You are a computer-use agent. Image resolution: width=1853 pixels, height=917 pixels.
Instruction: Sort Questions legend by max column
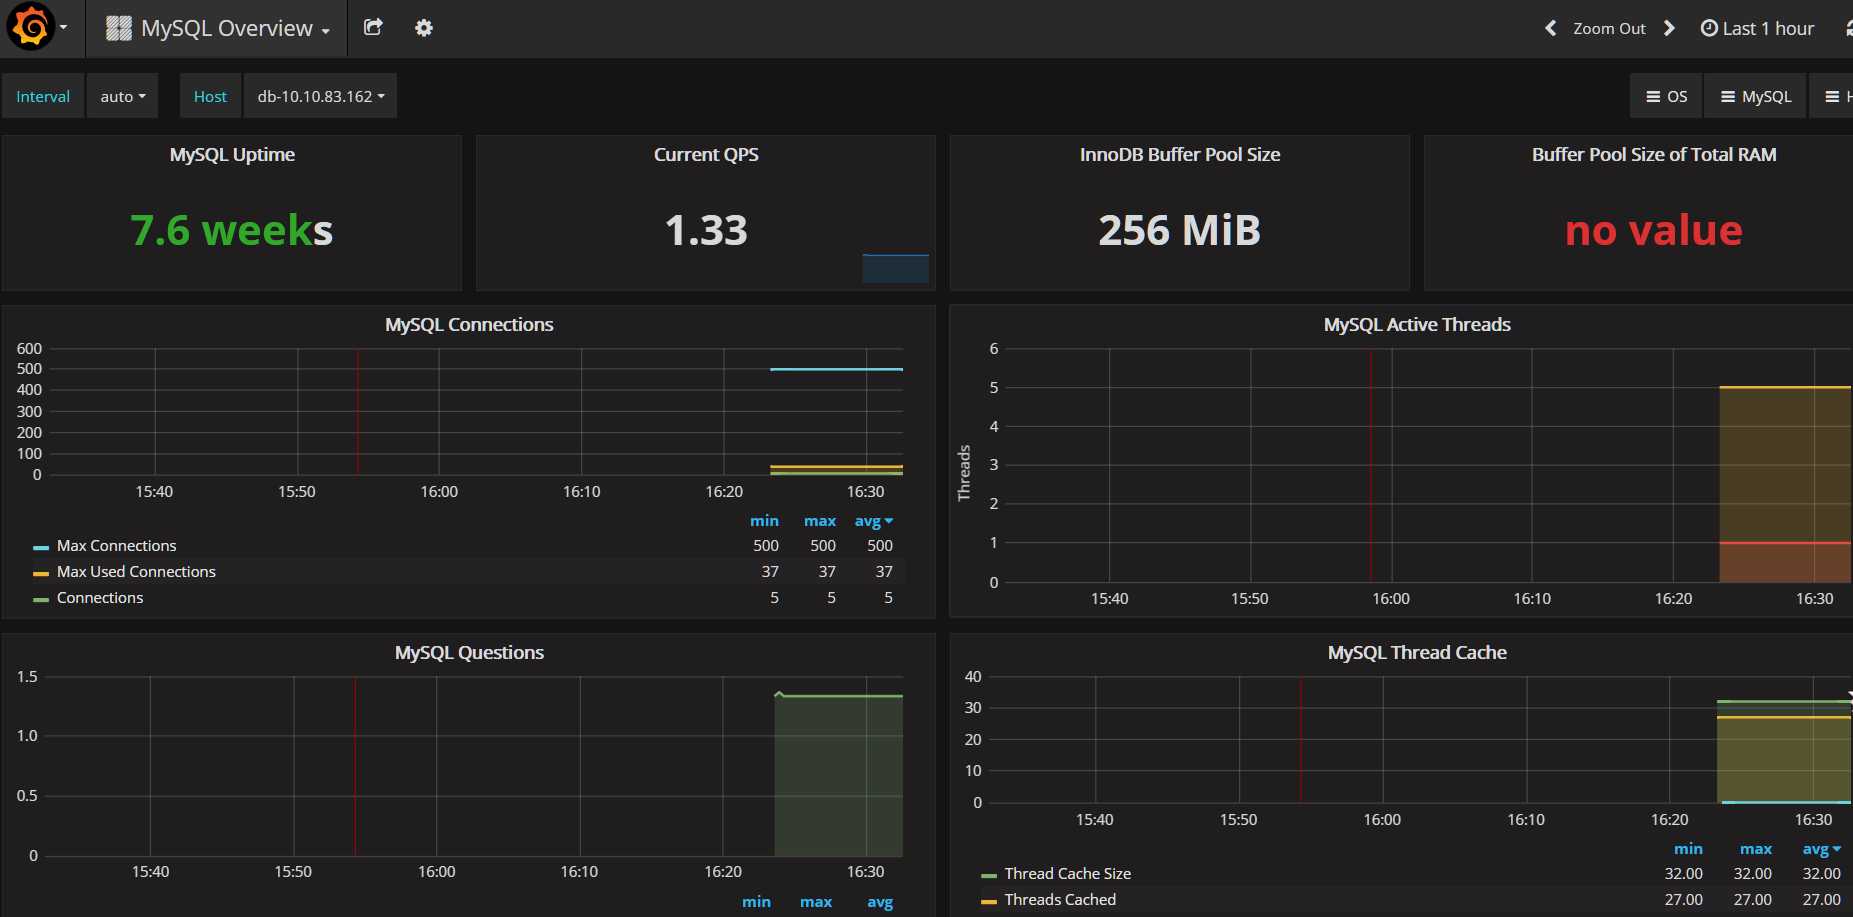pyautogui.click(x=816, y=901)
